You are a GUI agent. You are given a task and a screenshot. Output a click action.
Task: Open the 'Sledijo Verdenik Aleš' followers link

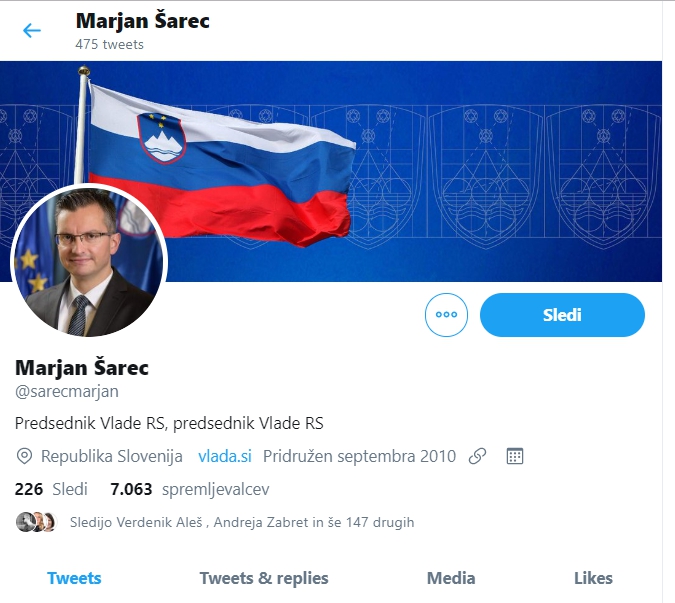click(x=242, y=522)
